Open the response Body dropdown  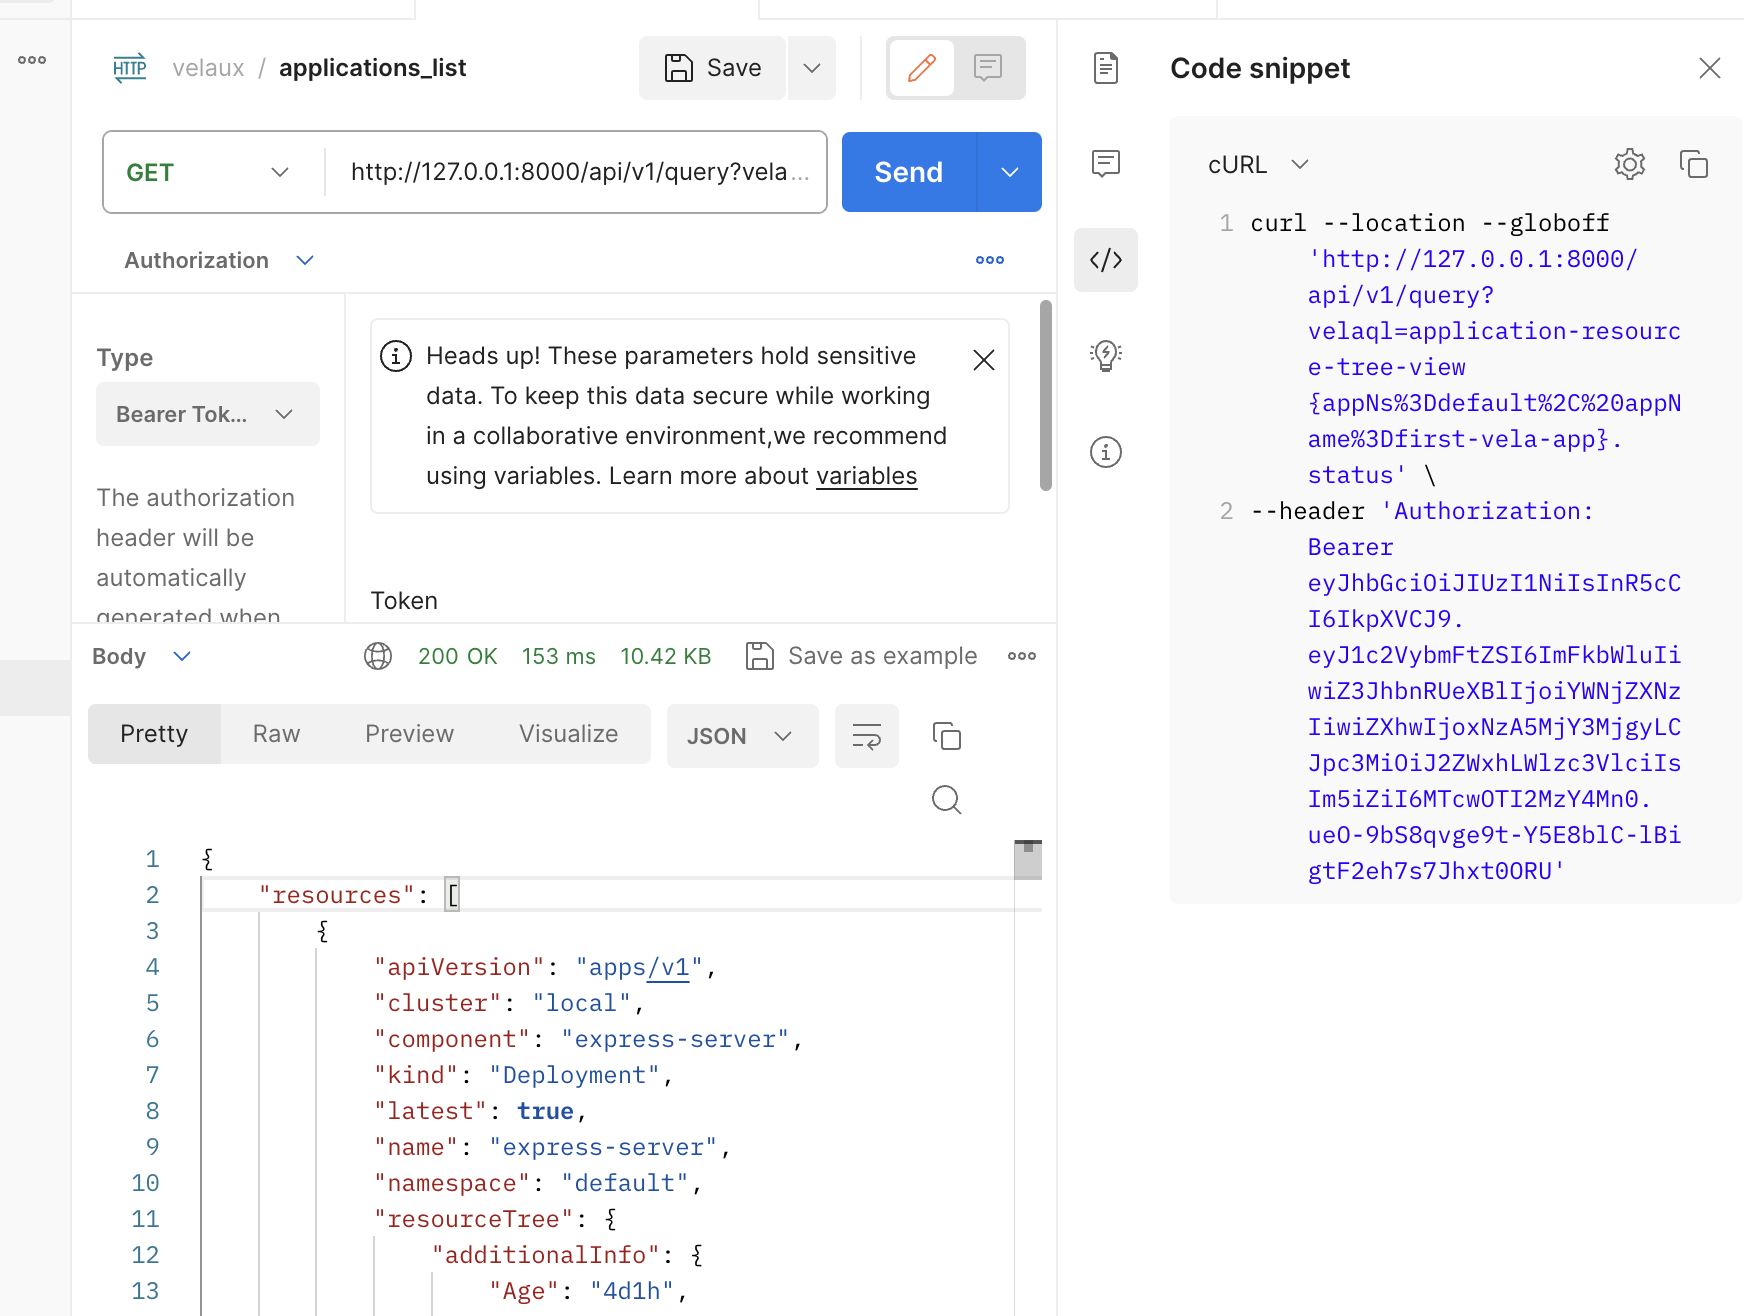[x=141, y=656]
